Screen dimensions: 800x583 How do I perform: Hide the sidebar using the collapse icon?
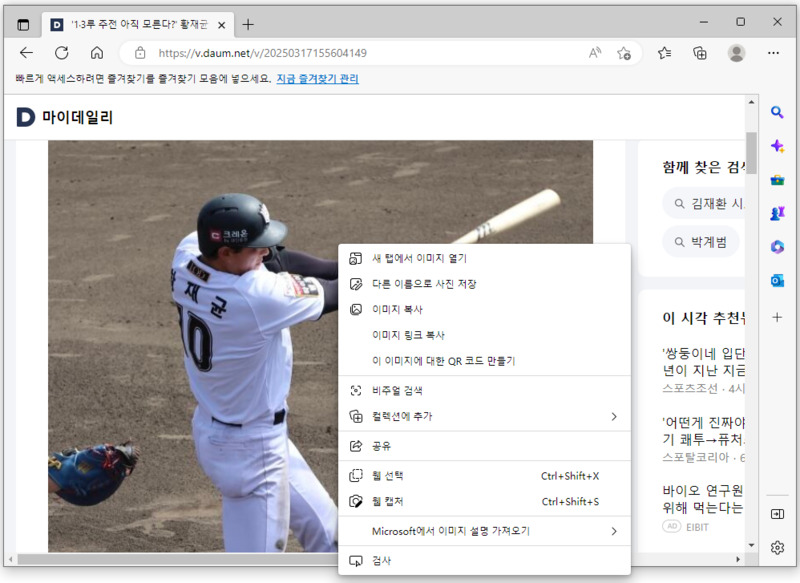coord(777,513)
